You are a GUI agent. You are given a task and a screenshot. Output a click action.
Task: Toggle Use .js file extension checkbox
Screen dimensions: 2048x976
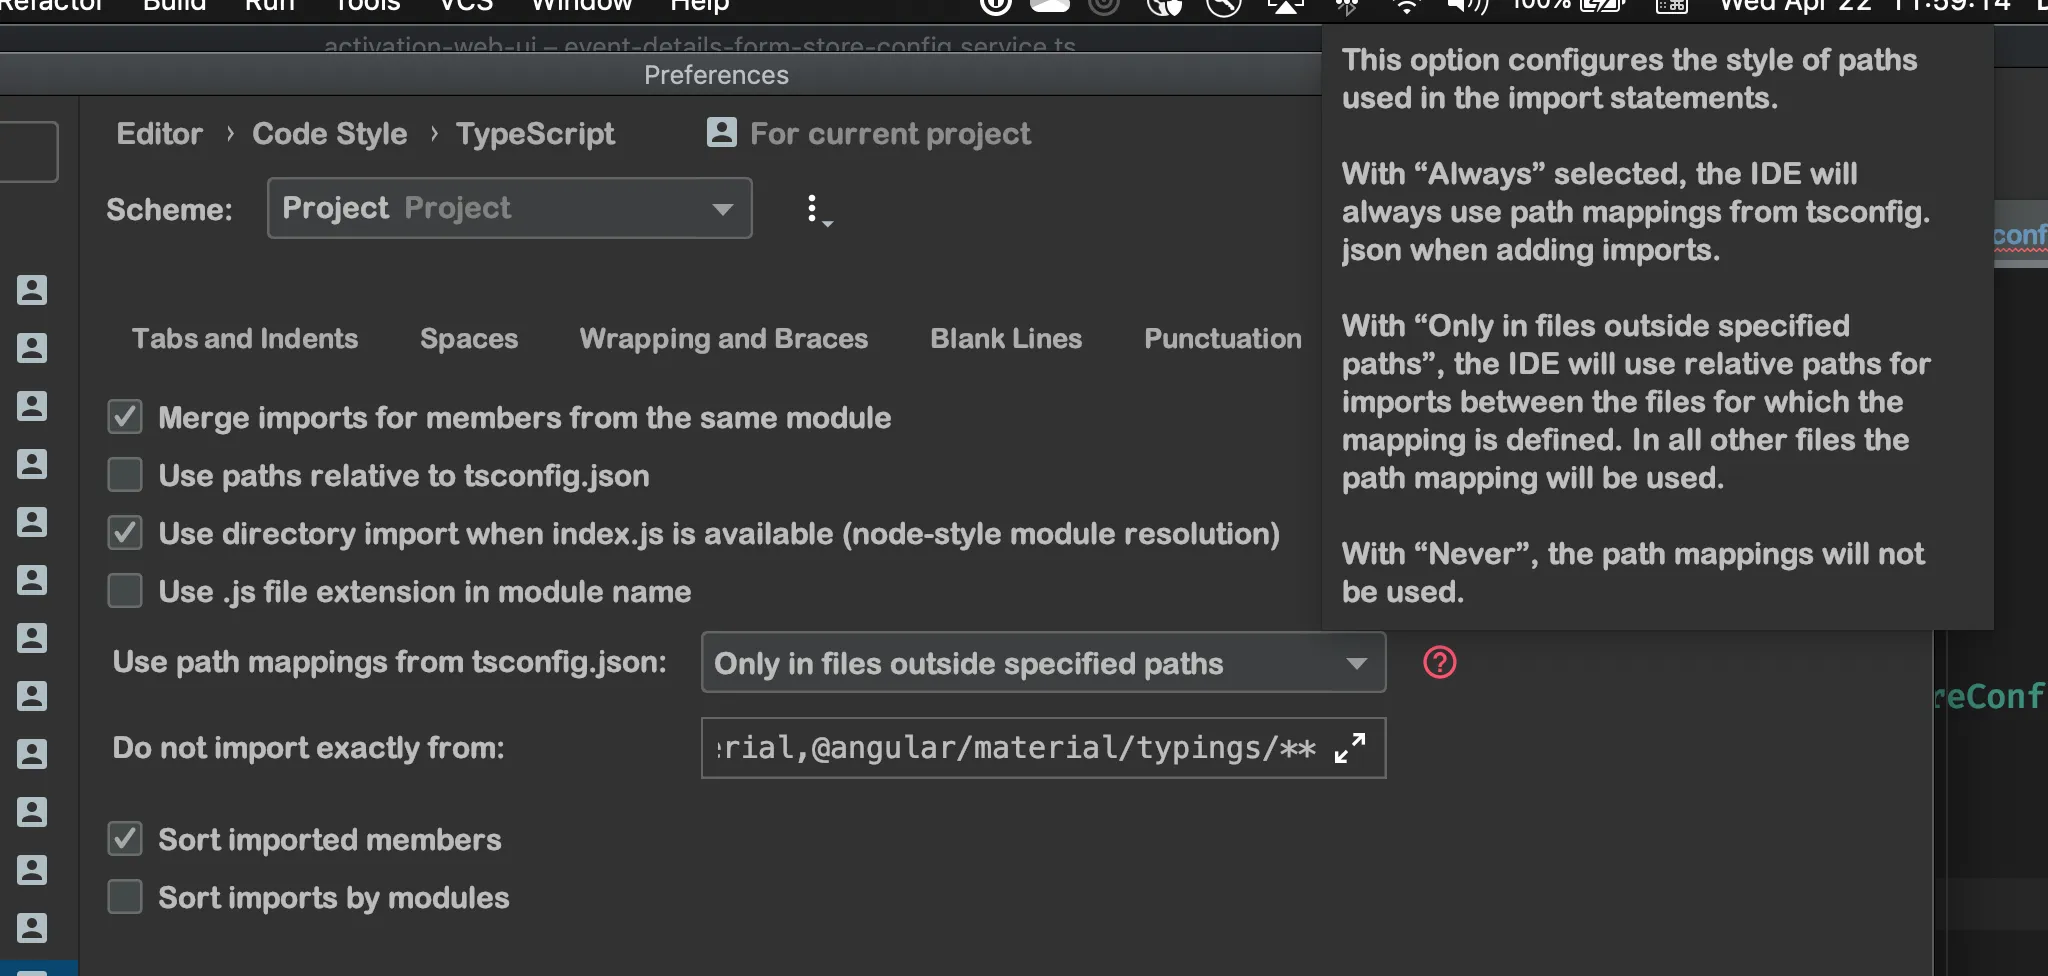(x=125, y=591)
